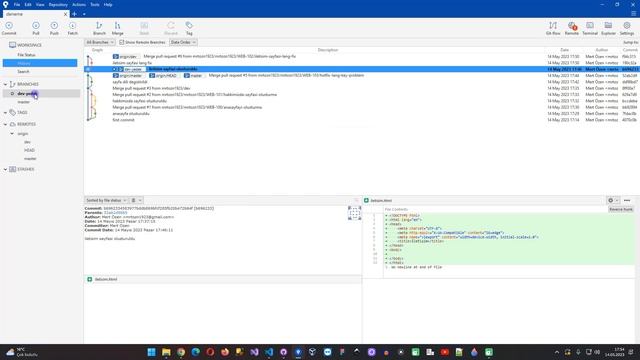The width and height of the screenshot is (640, 360).
Task: Expand the STASHES section
Action: point(5,169)
